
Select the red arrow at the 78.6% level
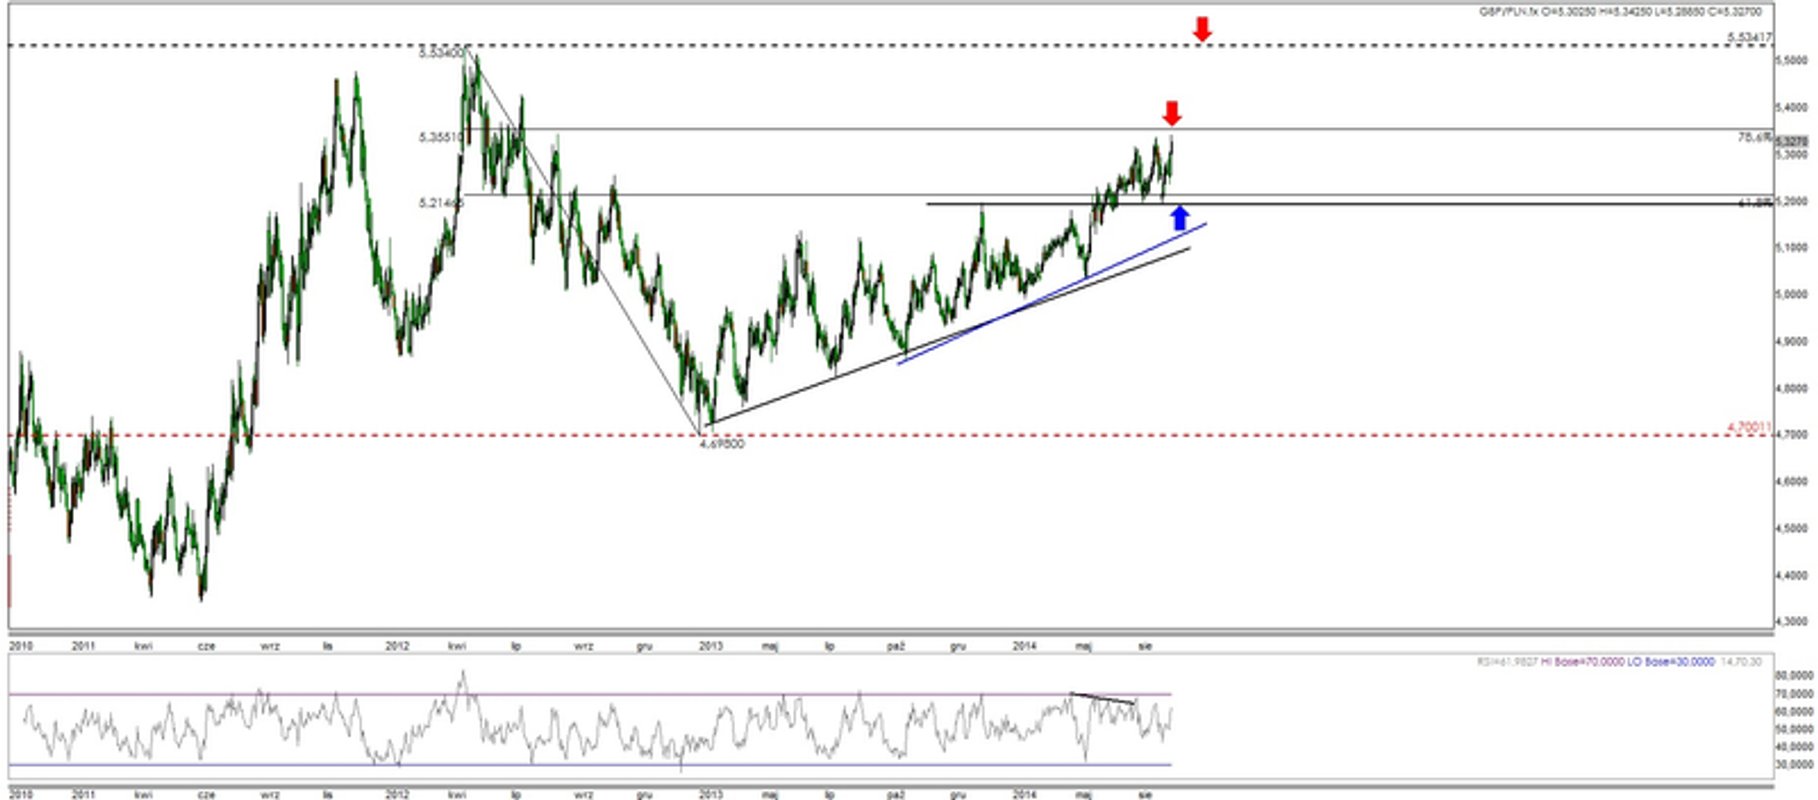click(x=1172, y=113)
